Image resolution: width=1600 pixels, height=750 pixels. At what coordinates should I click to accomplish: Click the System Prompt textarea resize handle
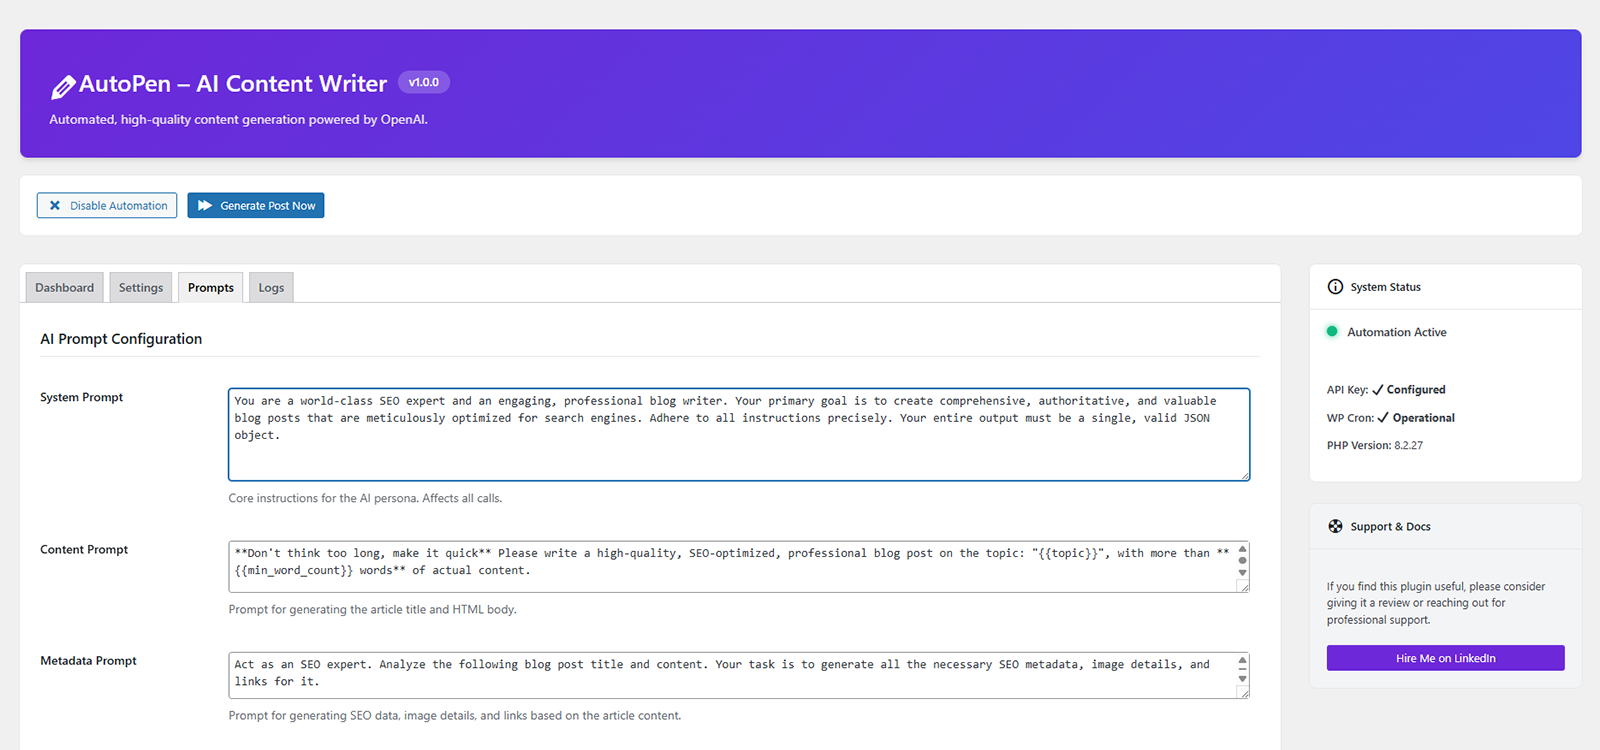(1245, 476)
